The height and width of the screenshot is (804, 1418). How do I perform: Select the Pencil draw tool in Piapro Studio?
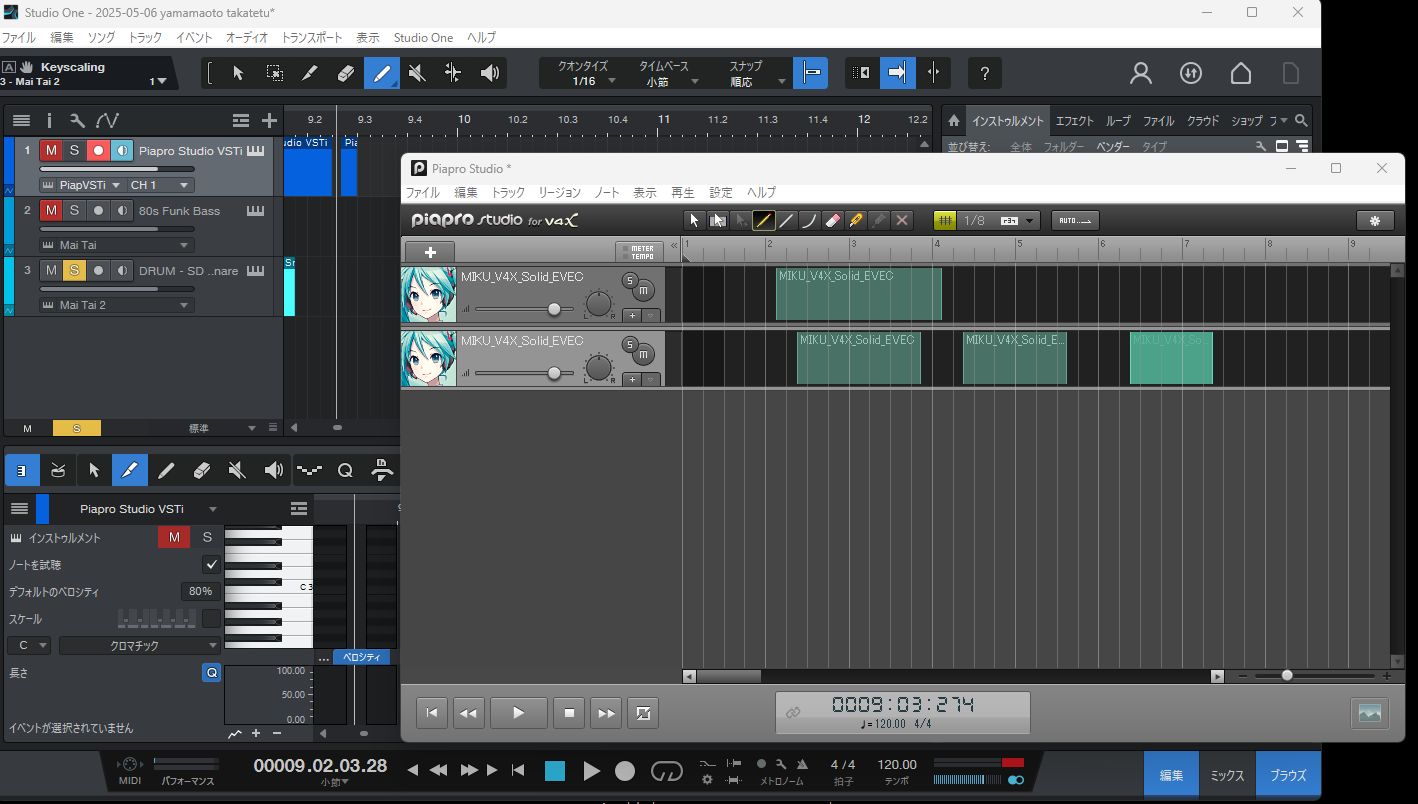tap(764, 221)
